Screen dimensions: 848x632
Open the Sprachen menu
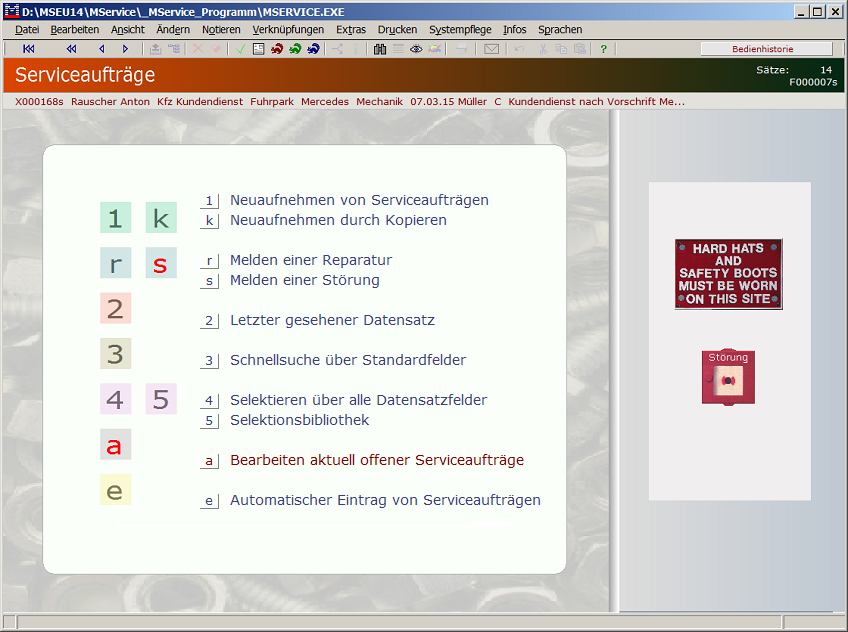pyautogui.click(x=560, y=29)
